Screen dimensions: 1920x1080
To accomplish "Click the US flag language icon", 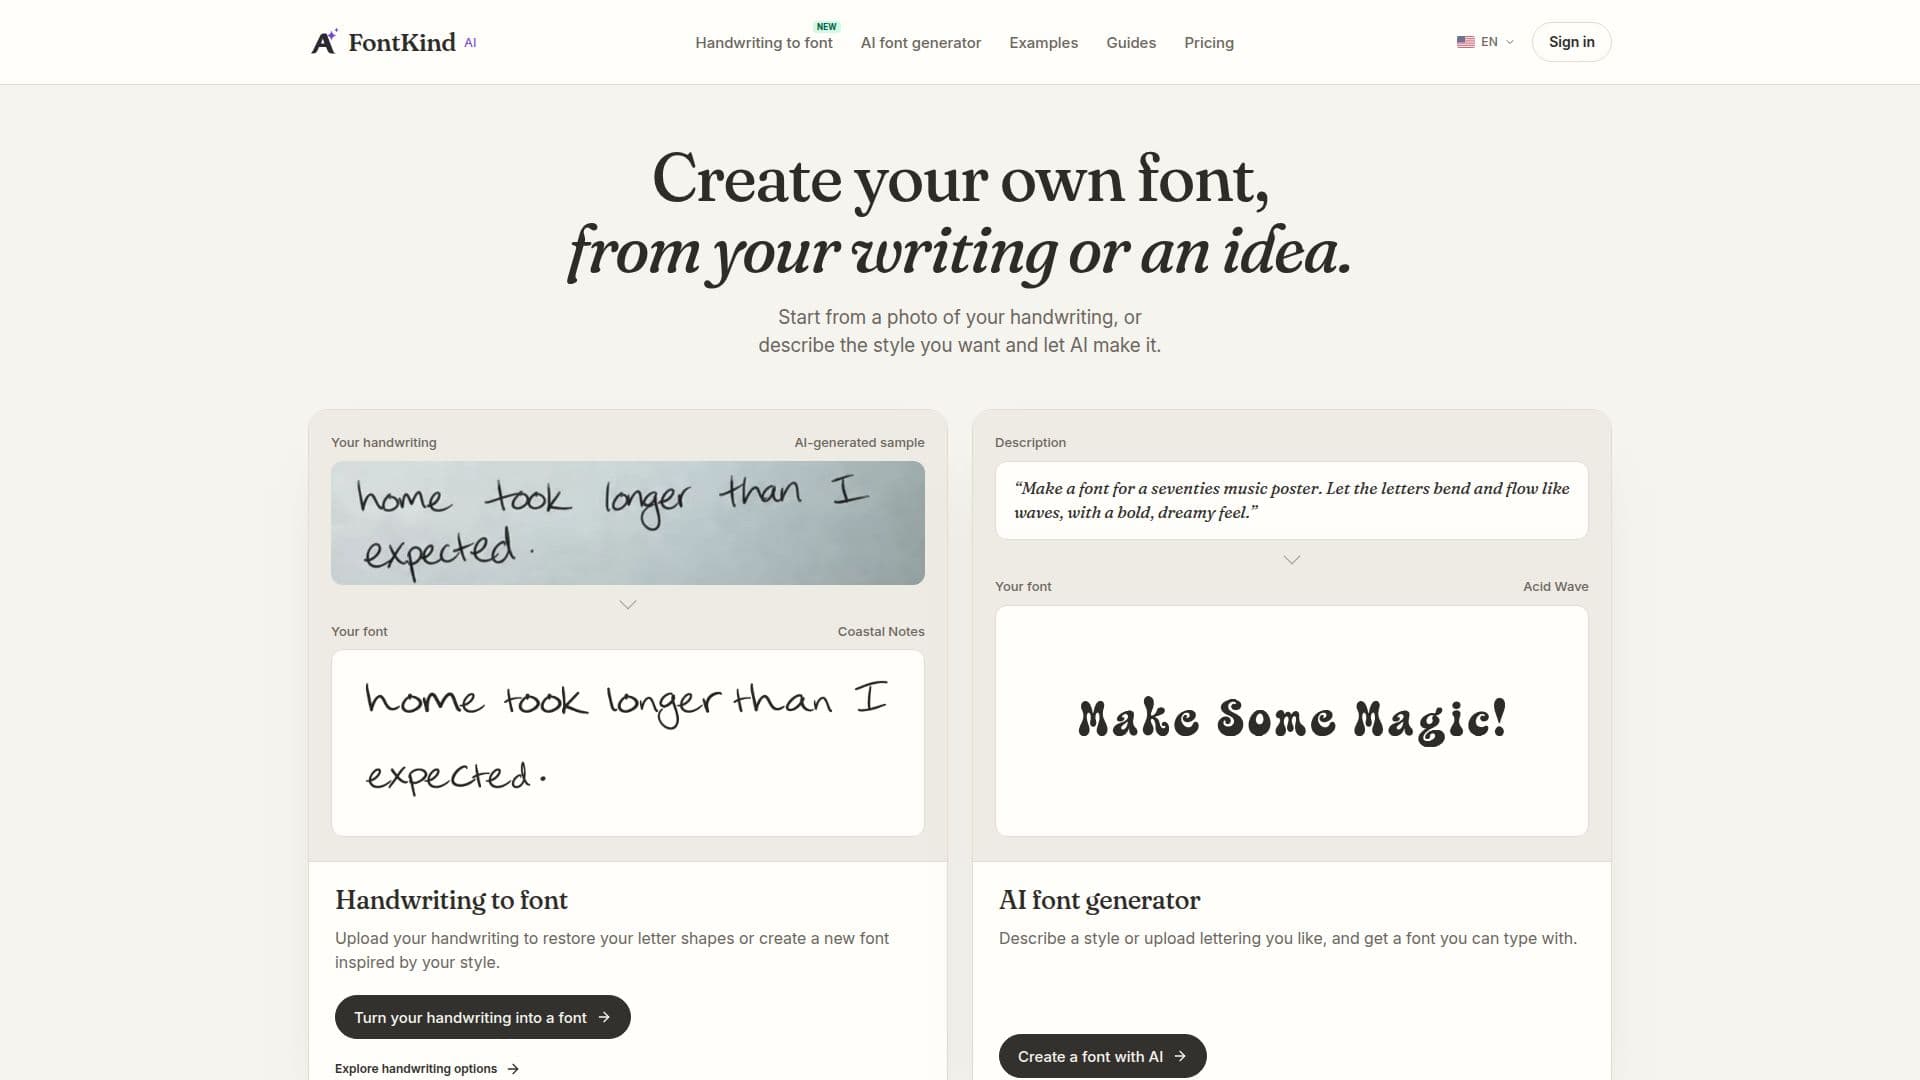I will click(1465, 42).
